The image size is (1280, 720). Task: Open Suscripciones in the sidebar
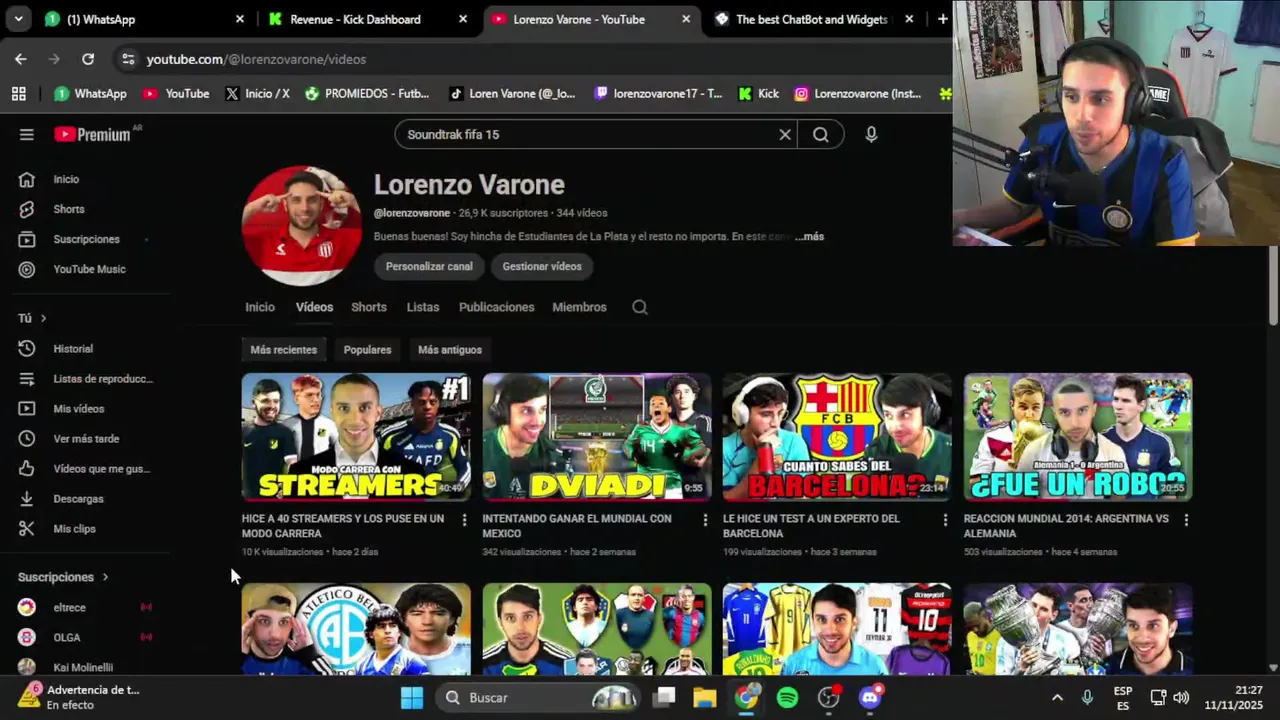[88, 239]
